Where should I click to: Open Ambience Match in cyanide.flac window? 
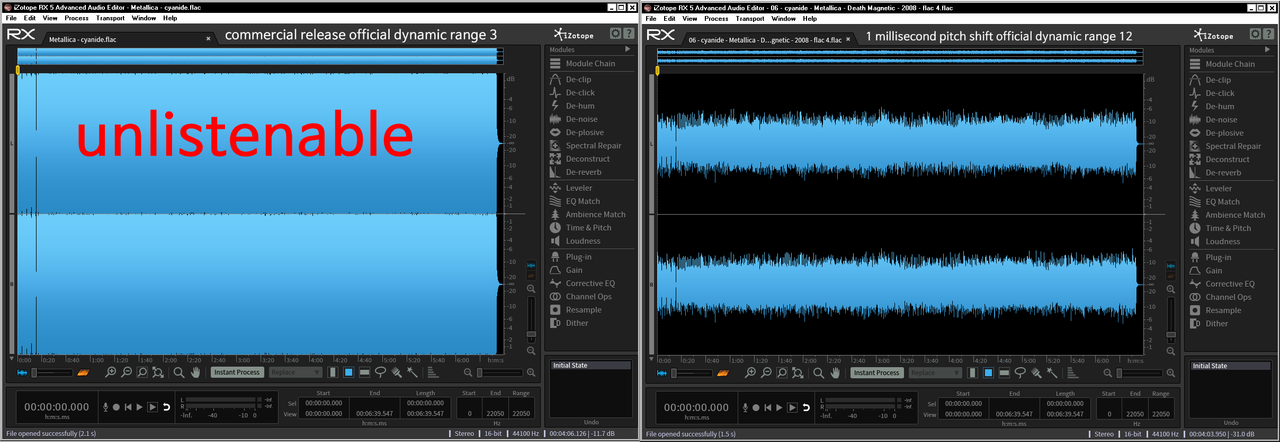(x=587, y=214)
